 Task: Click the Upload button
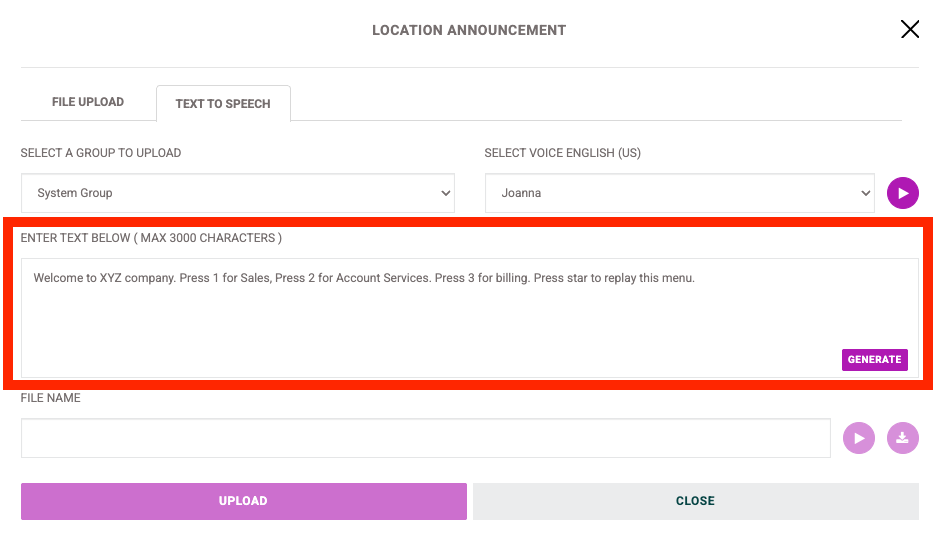tap(243, 501)
